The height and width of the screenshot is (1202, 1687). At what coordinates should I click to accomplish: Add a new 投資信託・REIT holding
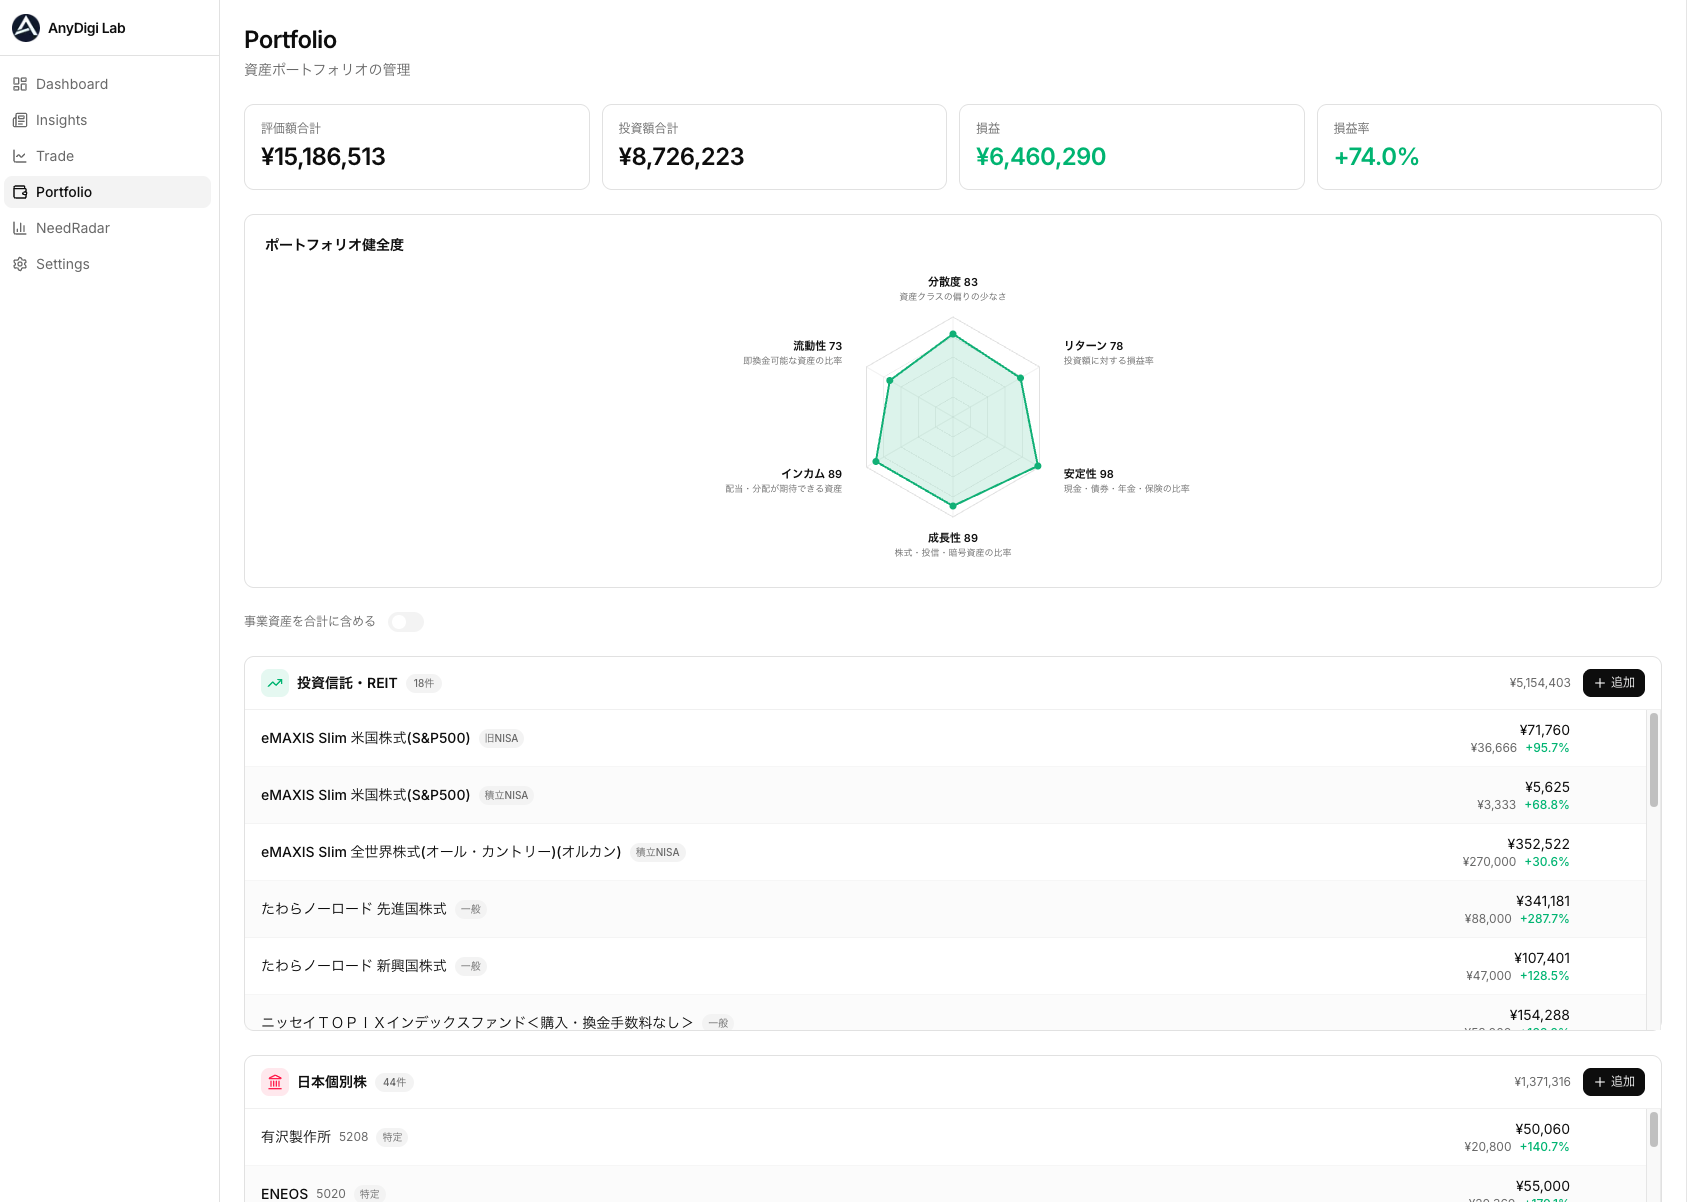click(1613, 683)
